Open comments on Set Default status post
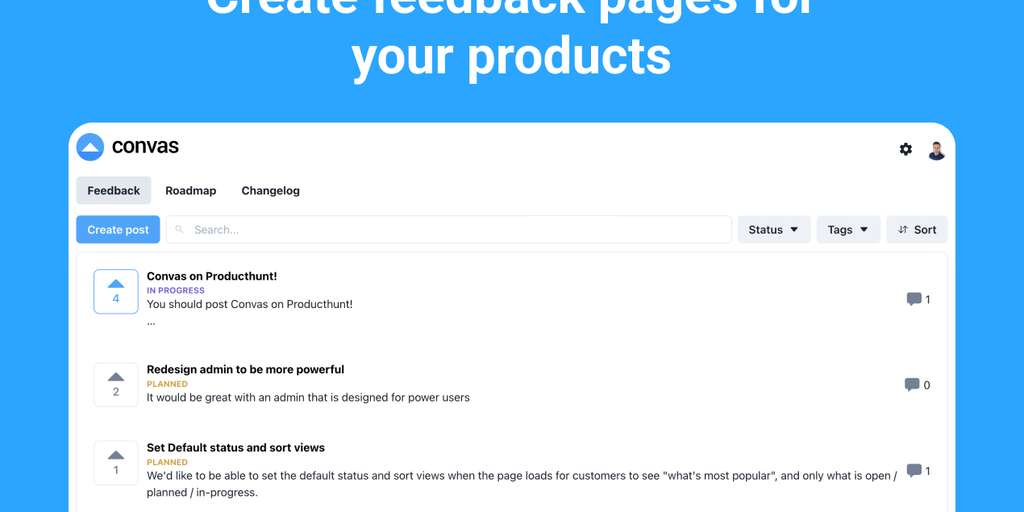Image resolution: width=1024 pixels, height=512 pixels. [914, 471]
